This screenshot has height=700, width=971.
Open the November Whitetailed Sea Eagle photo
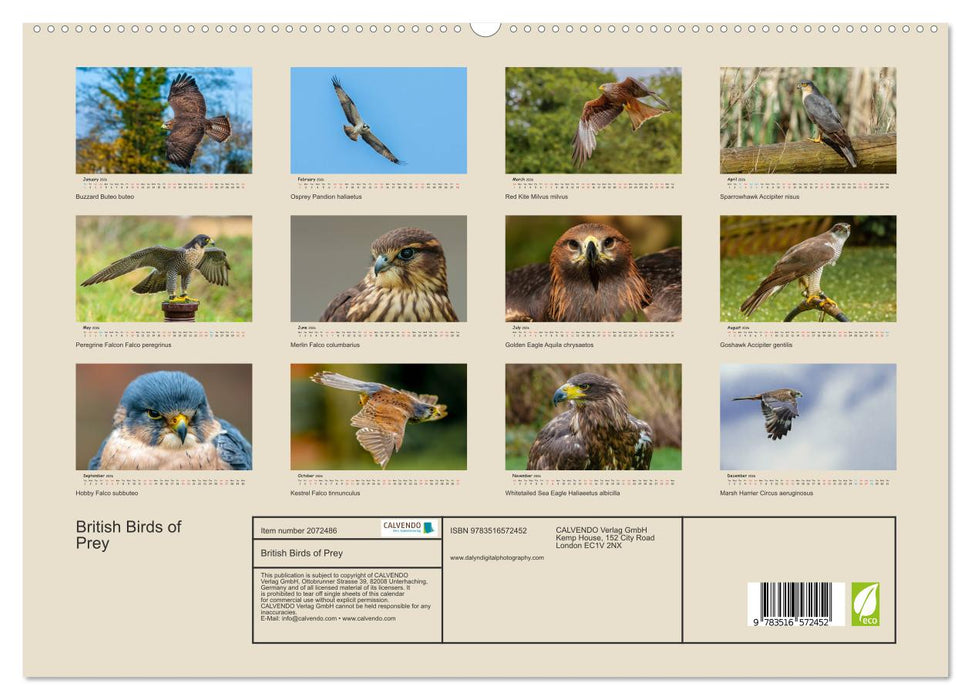[595, 417]
